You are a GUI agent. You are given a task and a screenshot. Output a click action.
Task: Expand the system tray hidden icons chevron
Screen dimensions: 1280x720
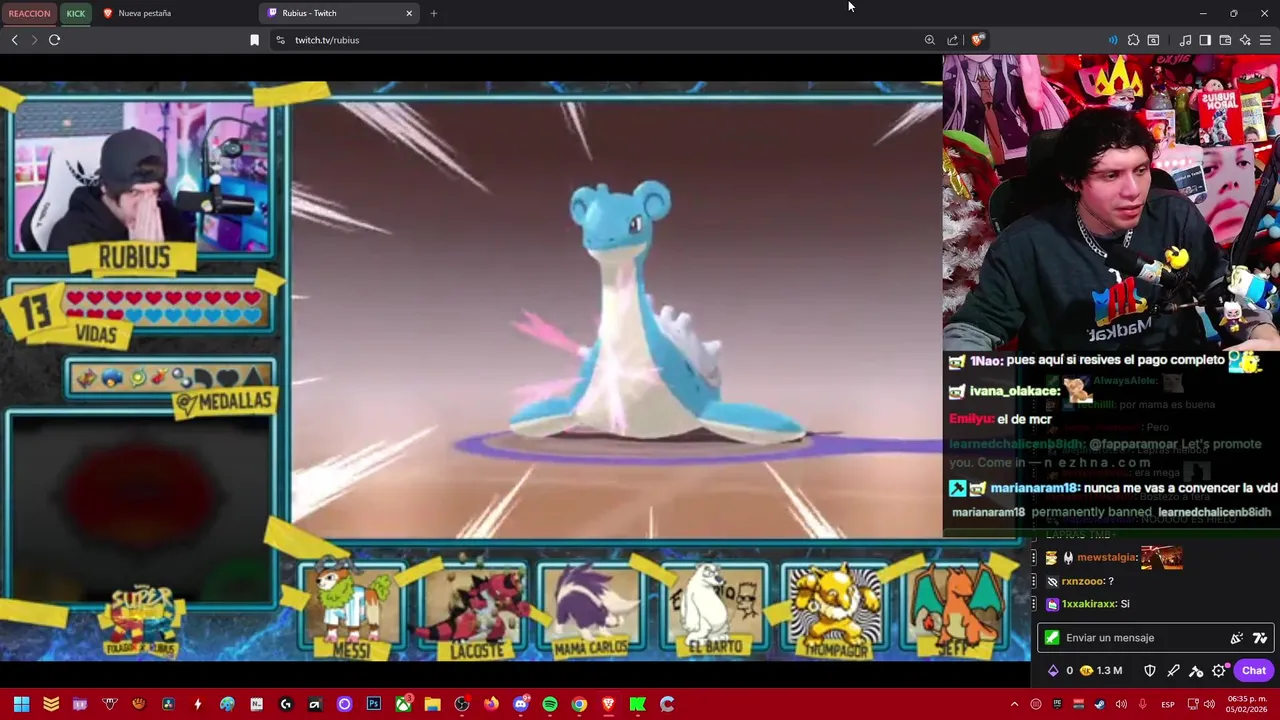pos(1014,704)
